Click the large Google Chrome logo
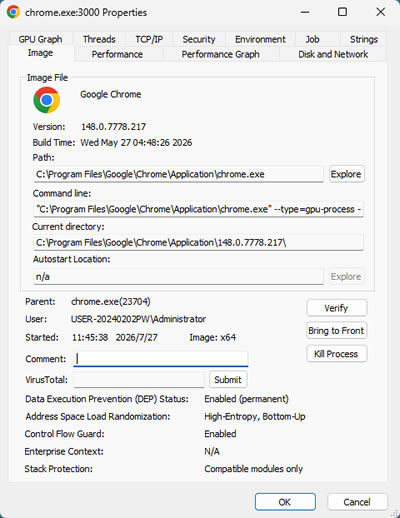The width and height of the screenshot is (400, 518). pos(47,100)
